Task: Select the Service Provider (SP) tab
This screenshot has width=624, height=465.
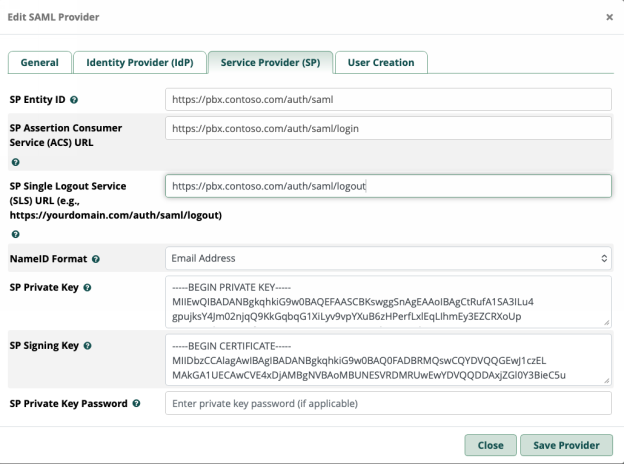Action: pos(269,62)
